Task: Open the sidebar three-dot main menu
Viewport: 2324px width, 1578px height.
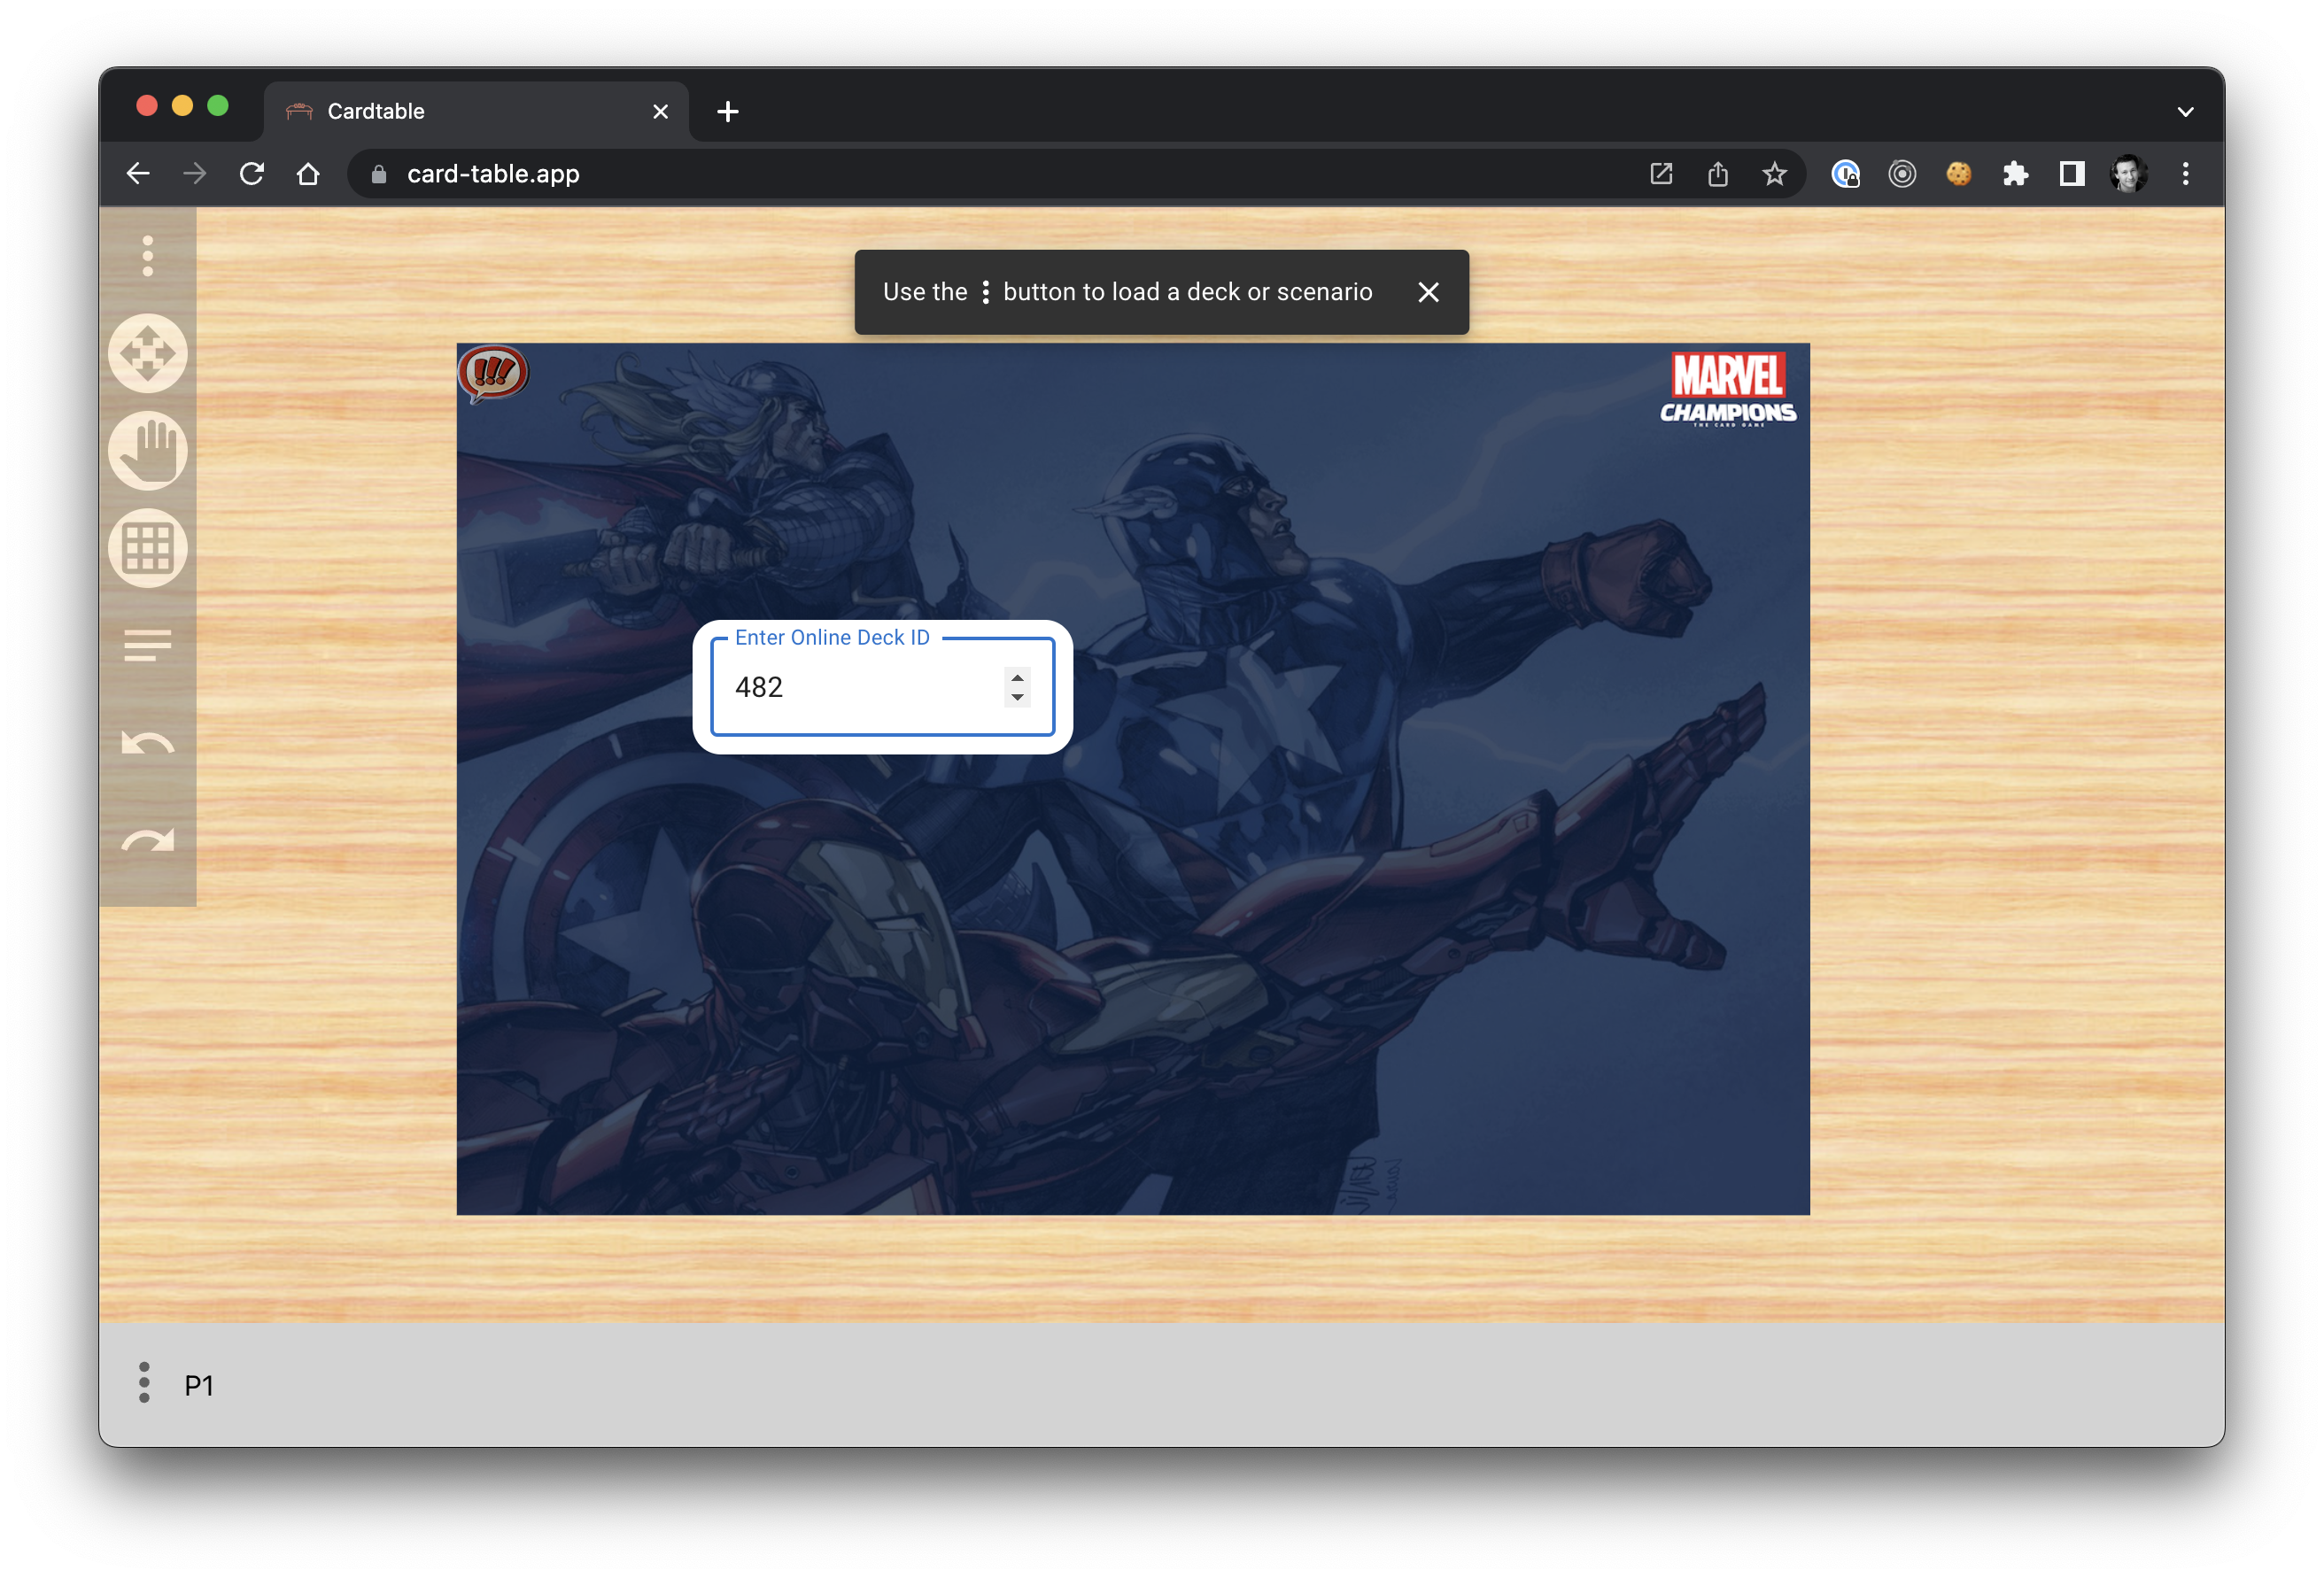Action: [x=148, y=256]
